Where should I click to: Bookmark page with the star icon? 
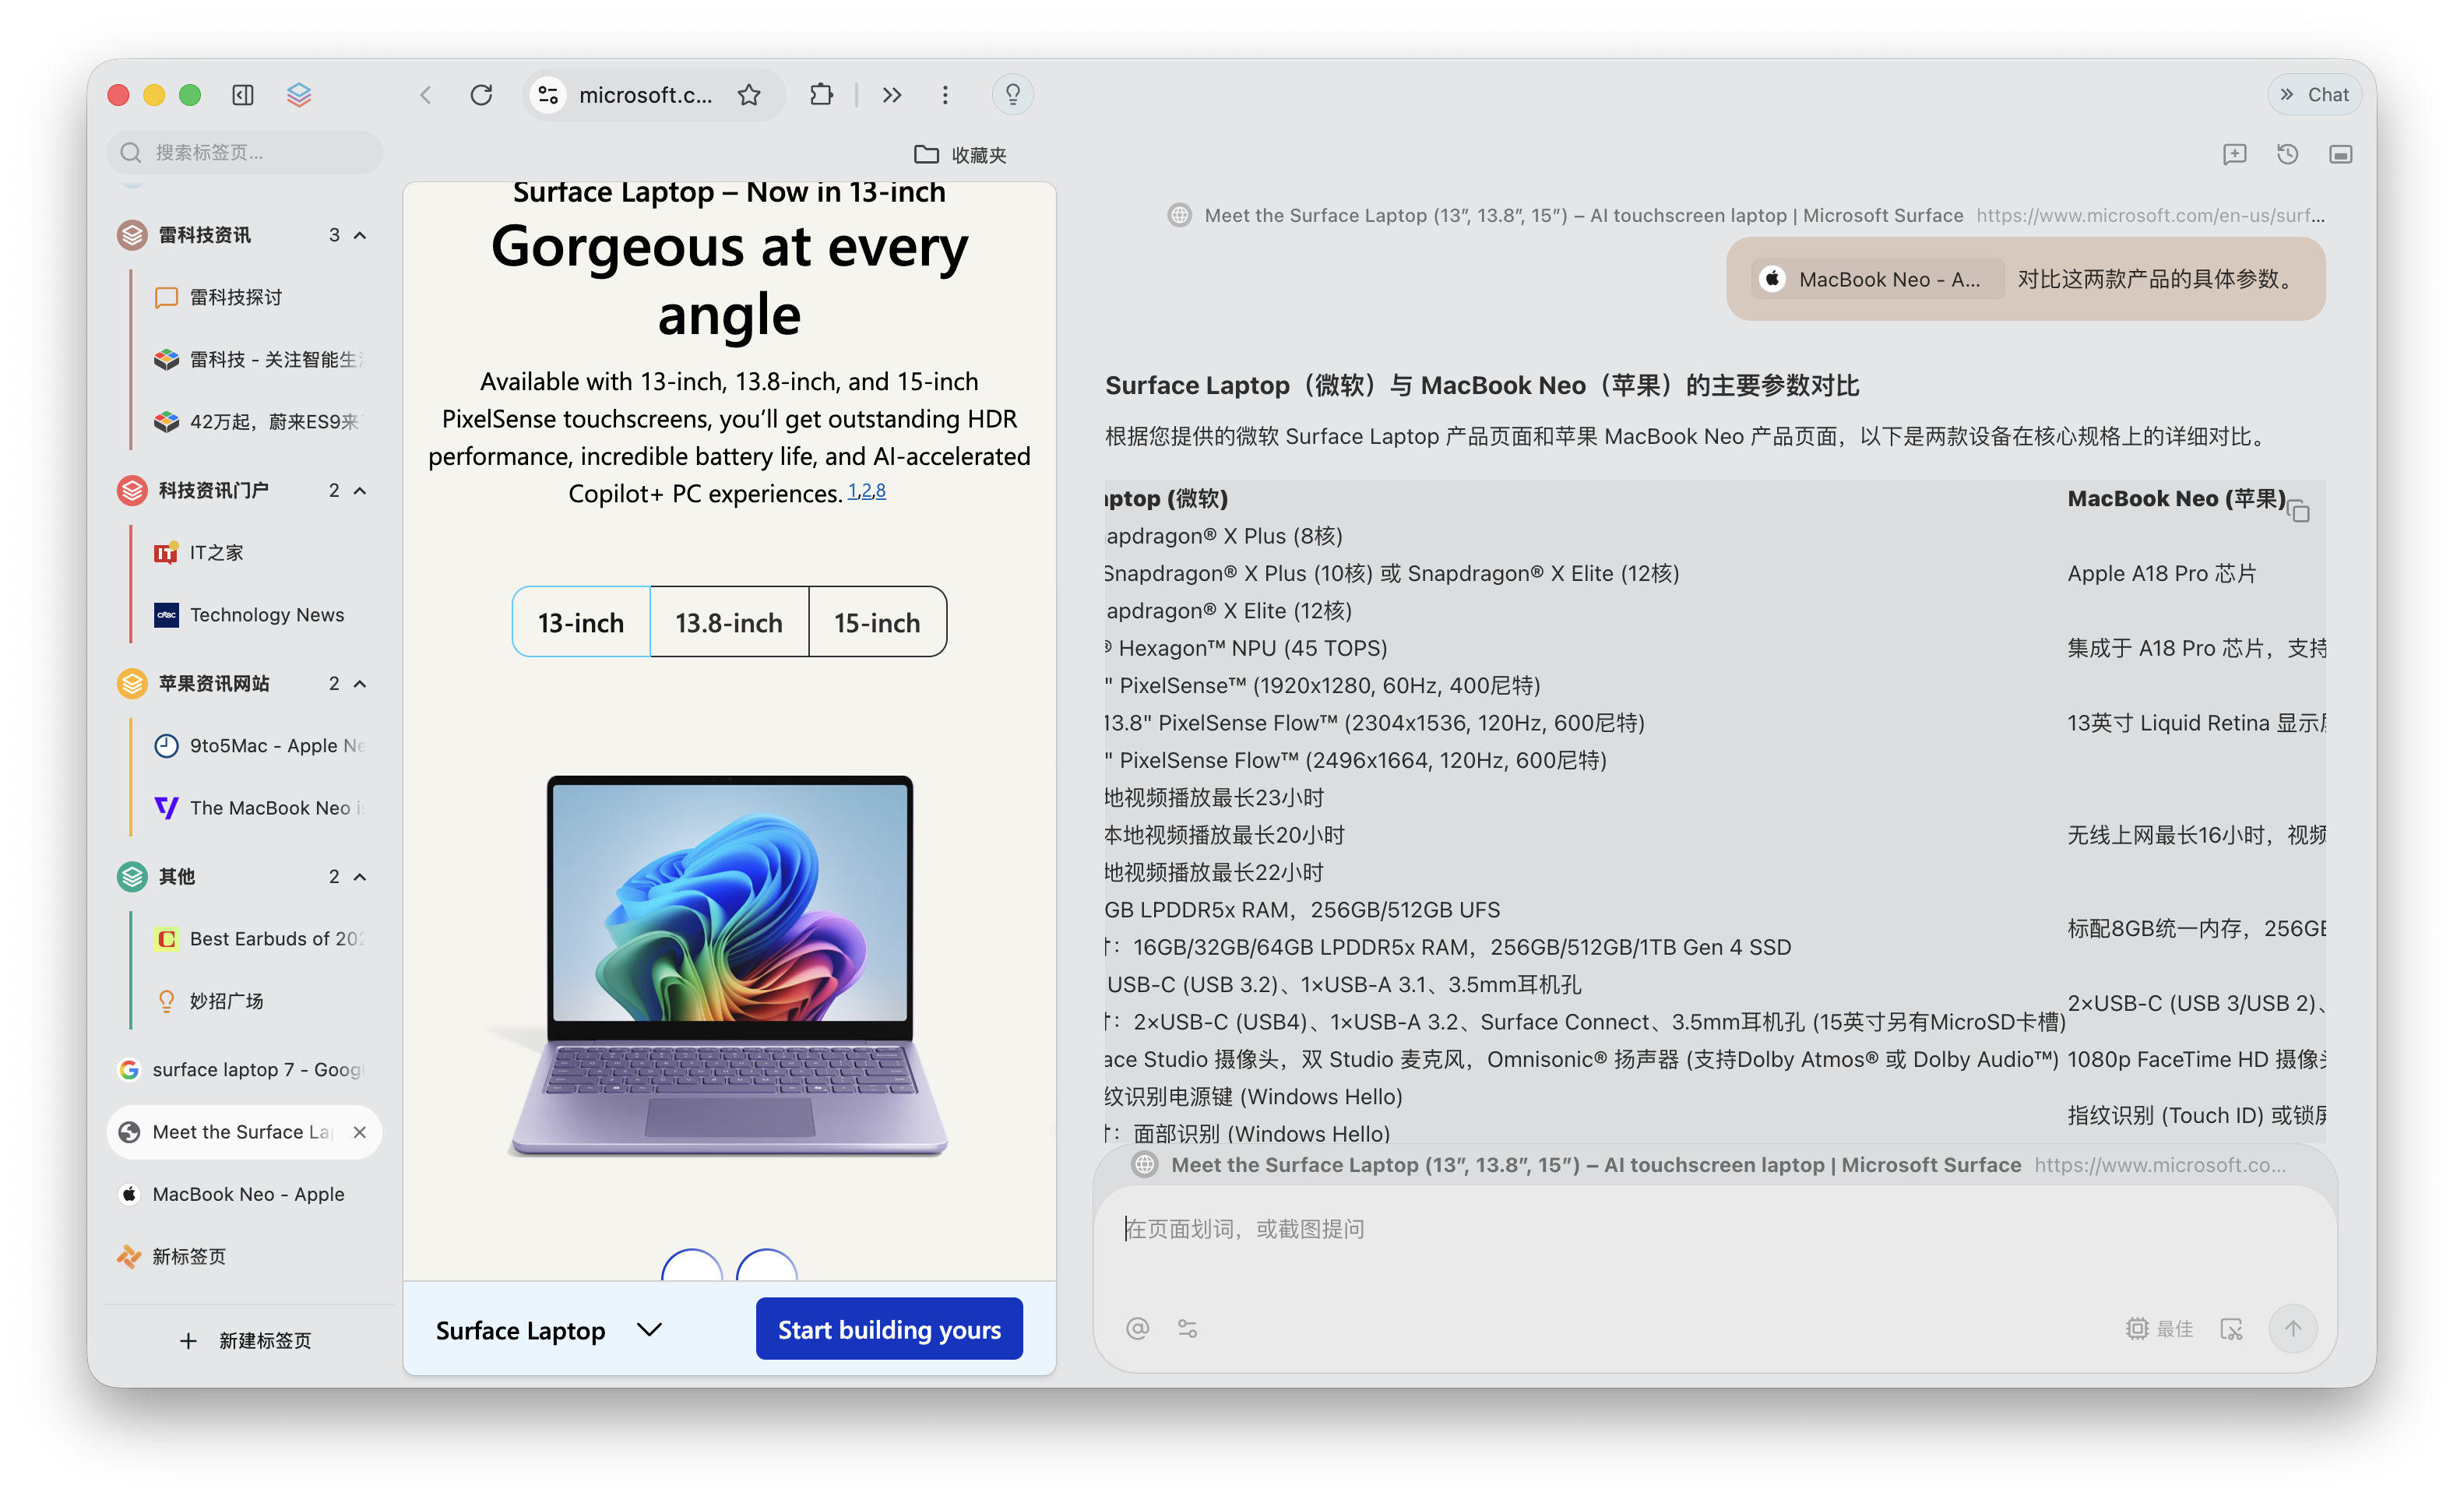[749, 95]
